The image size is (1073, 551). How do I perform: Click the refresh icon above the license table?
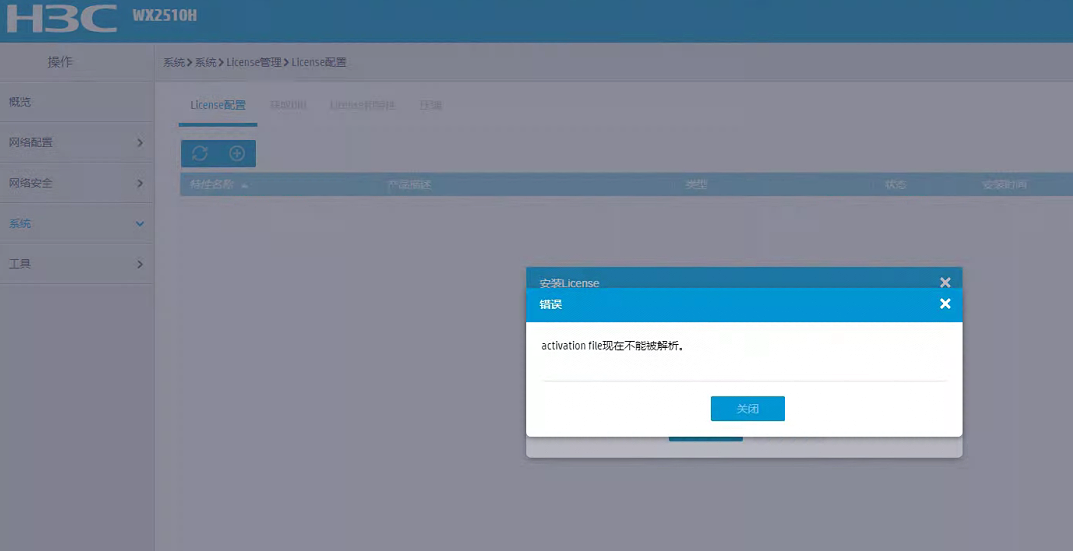[x=200, y=153]
